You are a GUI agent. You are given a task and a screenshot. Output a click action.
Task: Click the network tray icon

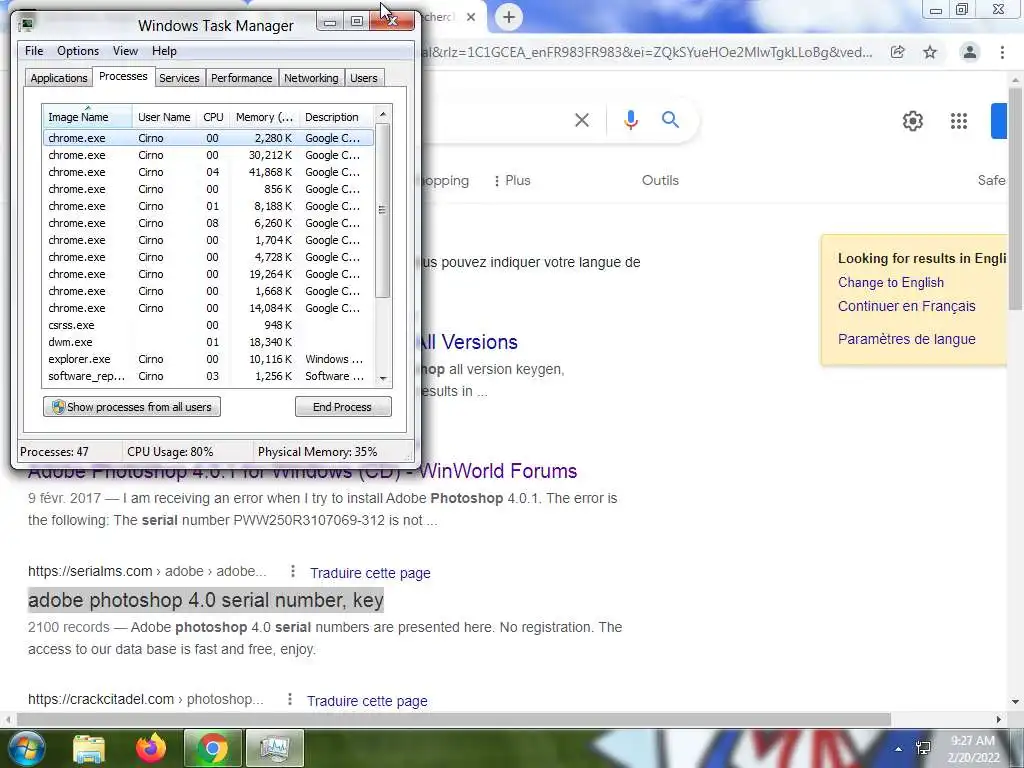click(923, 748)
